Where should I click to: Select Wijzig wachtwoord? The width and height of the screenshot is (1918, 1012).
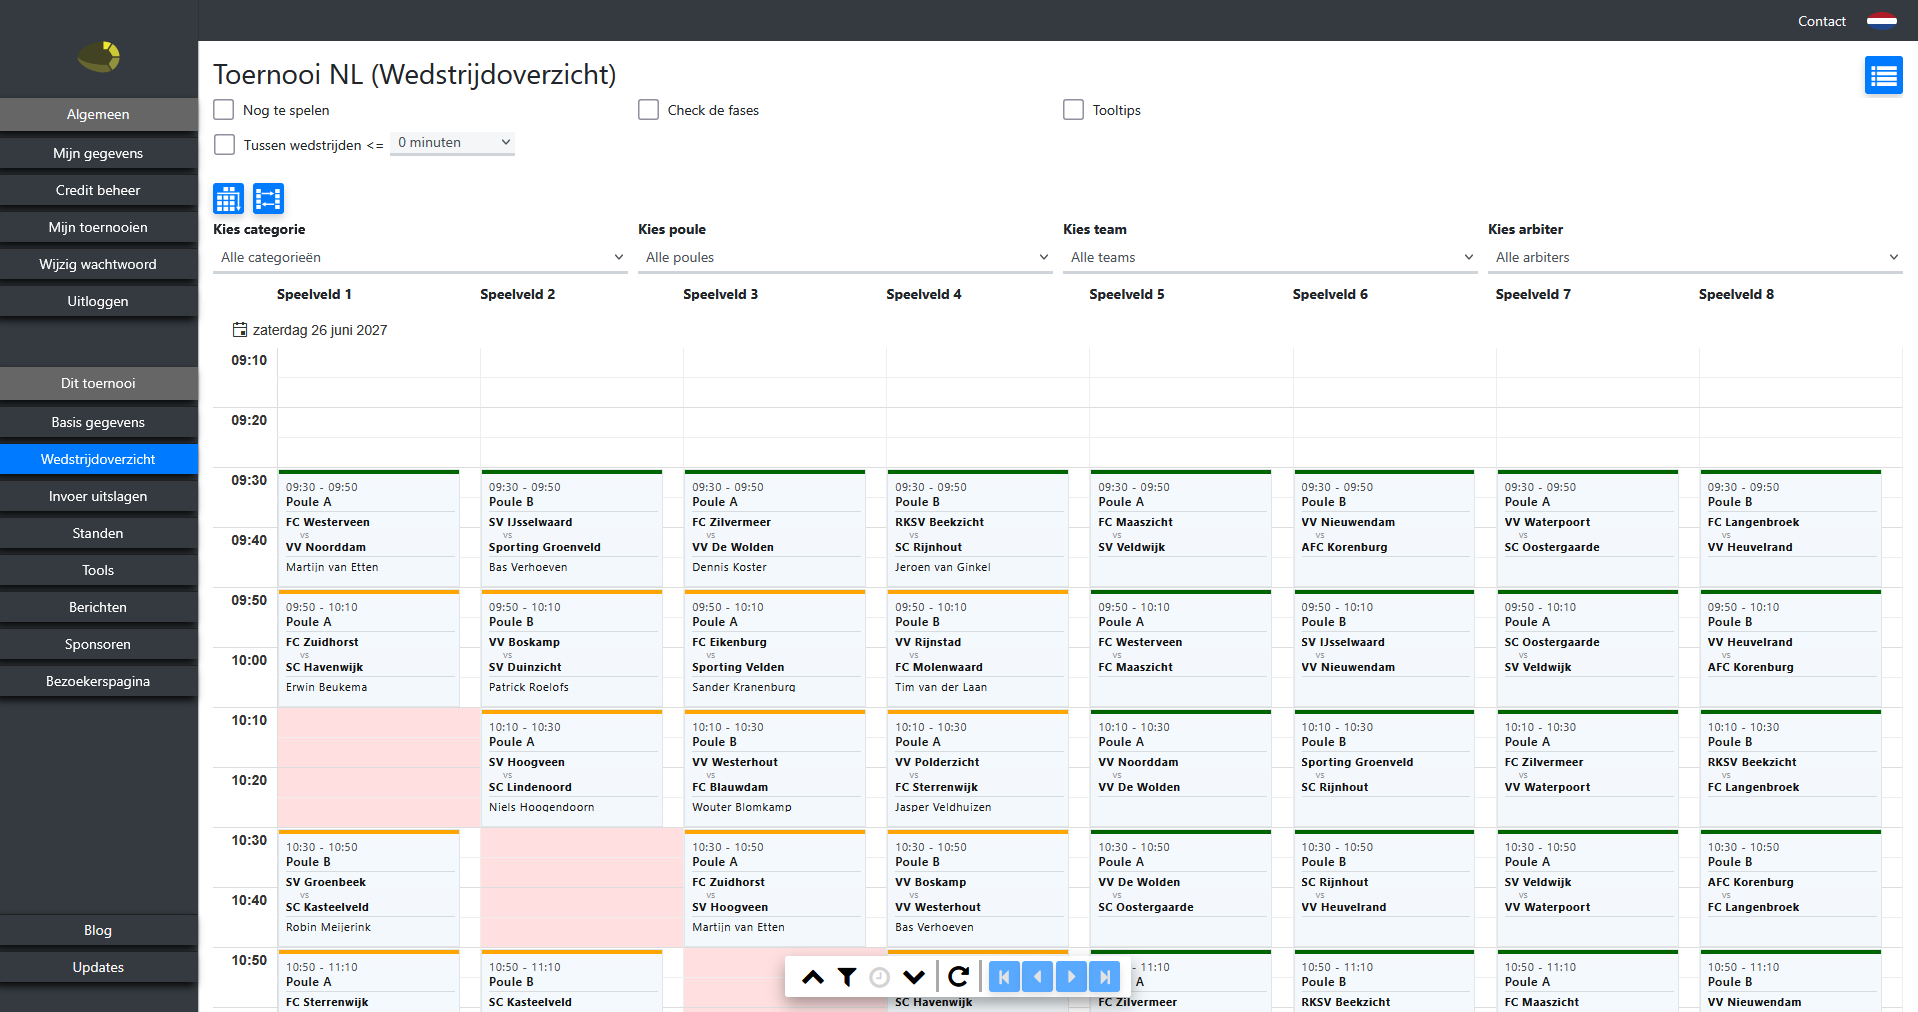pyautogui.click(x=98, y=264)
